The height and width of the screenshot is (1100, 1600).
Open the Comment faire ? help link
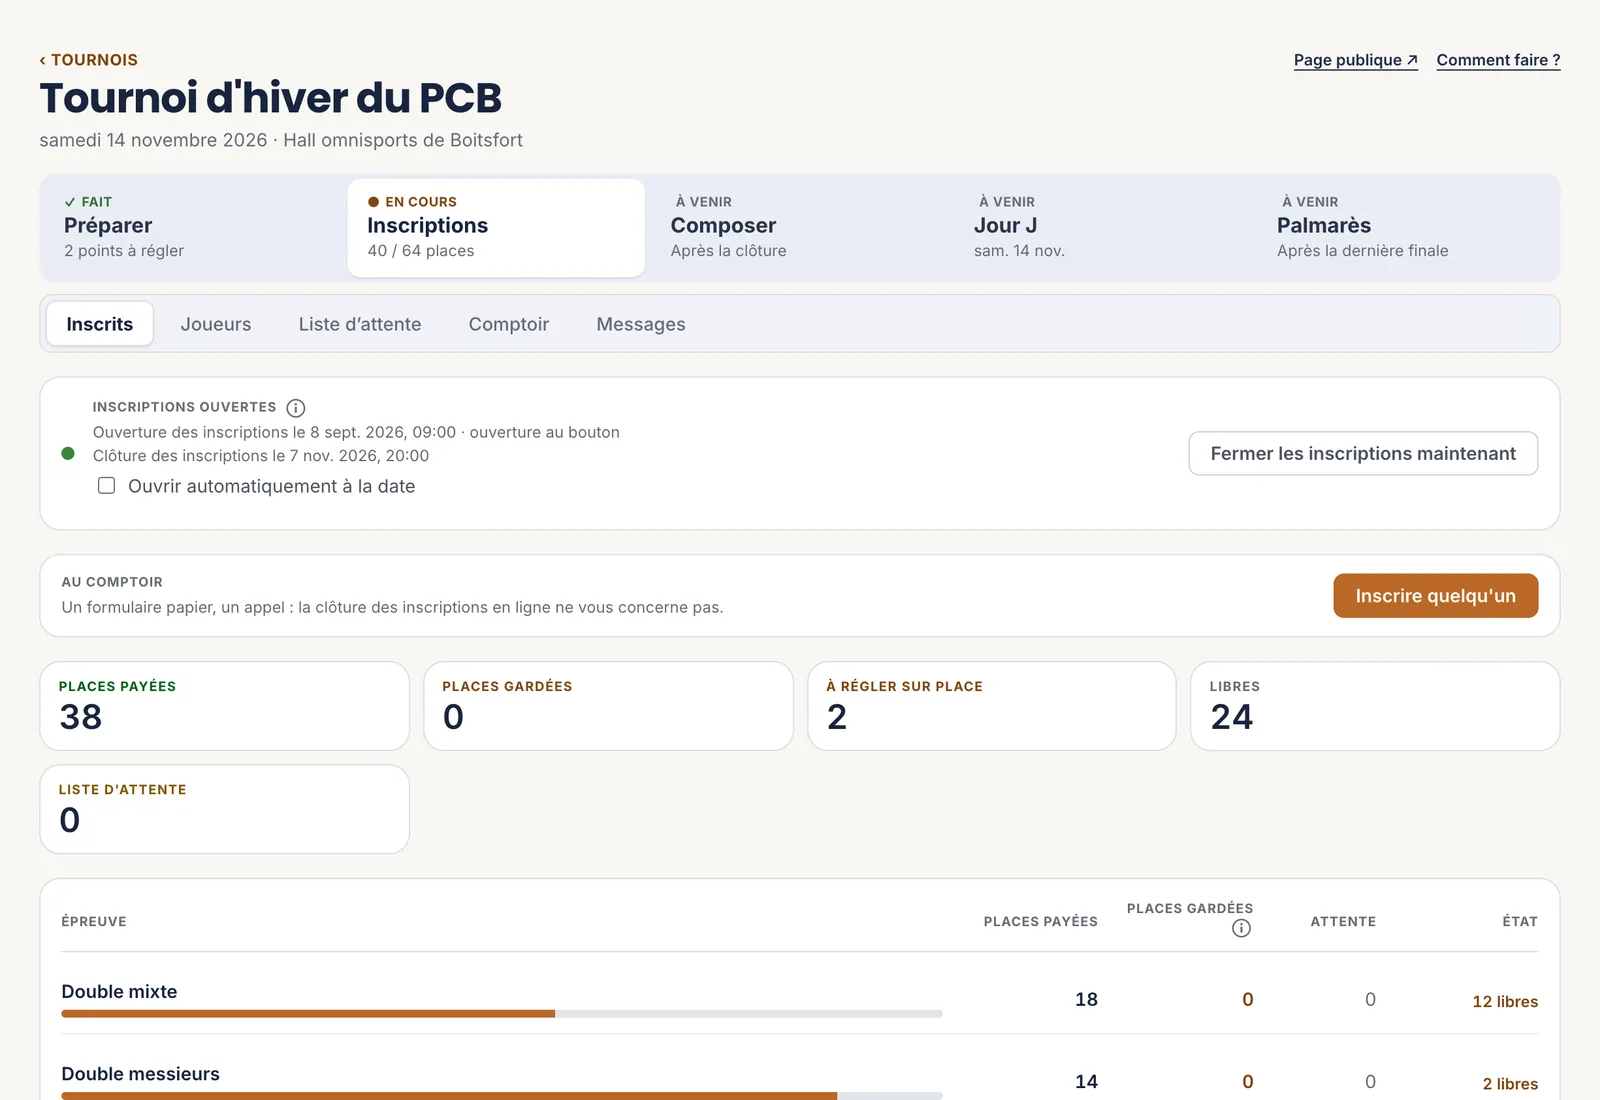(1498, 60)
